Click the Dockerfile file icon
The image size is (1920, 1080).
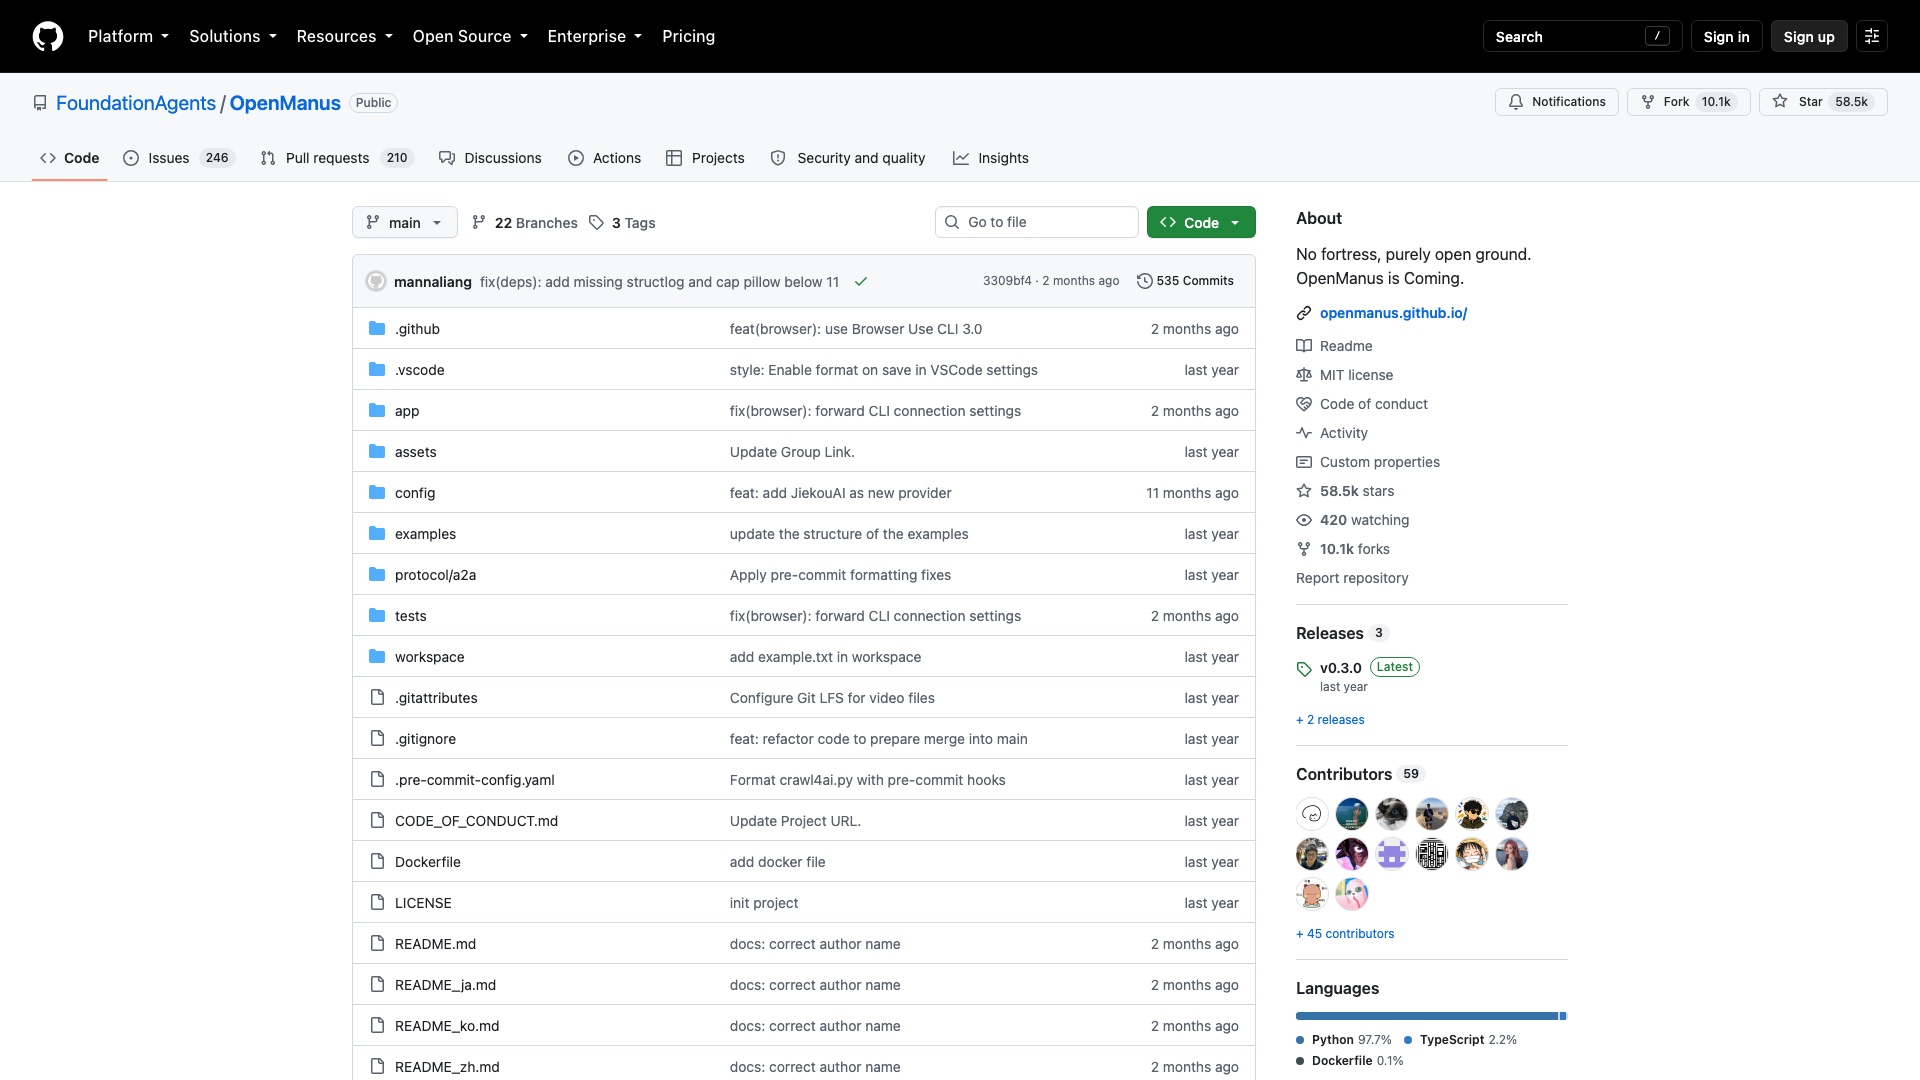[x=377, y=861]
